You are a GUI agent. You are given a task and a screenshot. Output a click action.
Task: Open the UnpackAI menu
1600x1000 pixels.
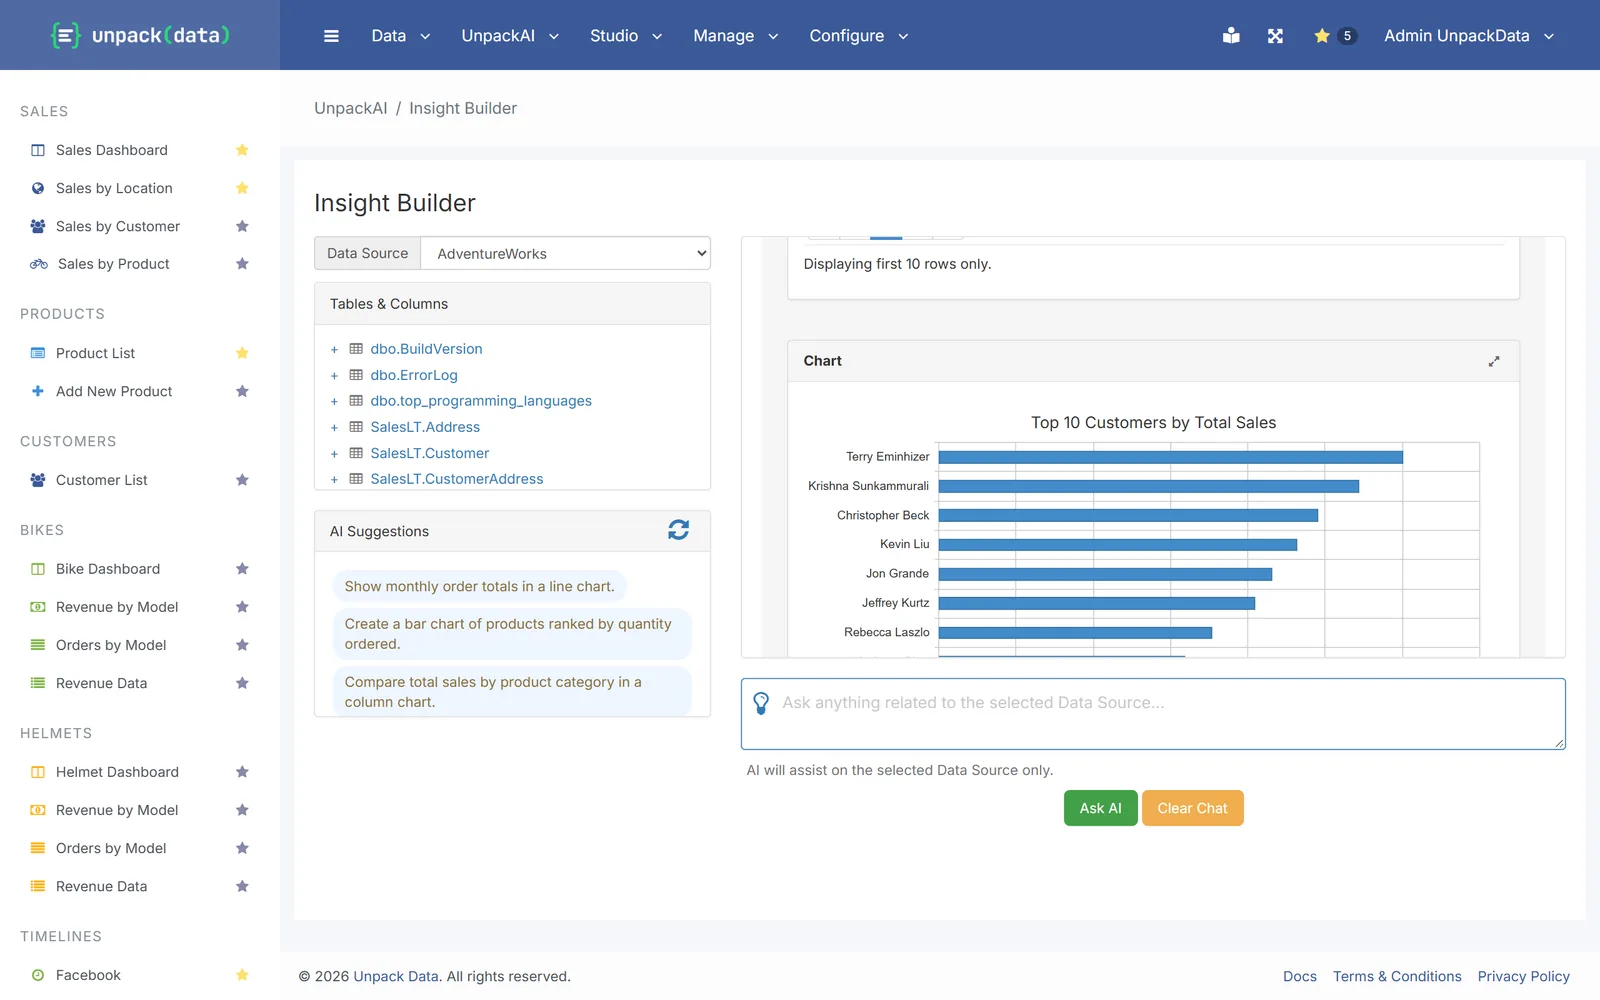pyautogui.click(x=510, y=36)
